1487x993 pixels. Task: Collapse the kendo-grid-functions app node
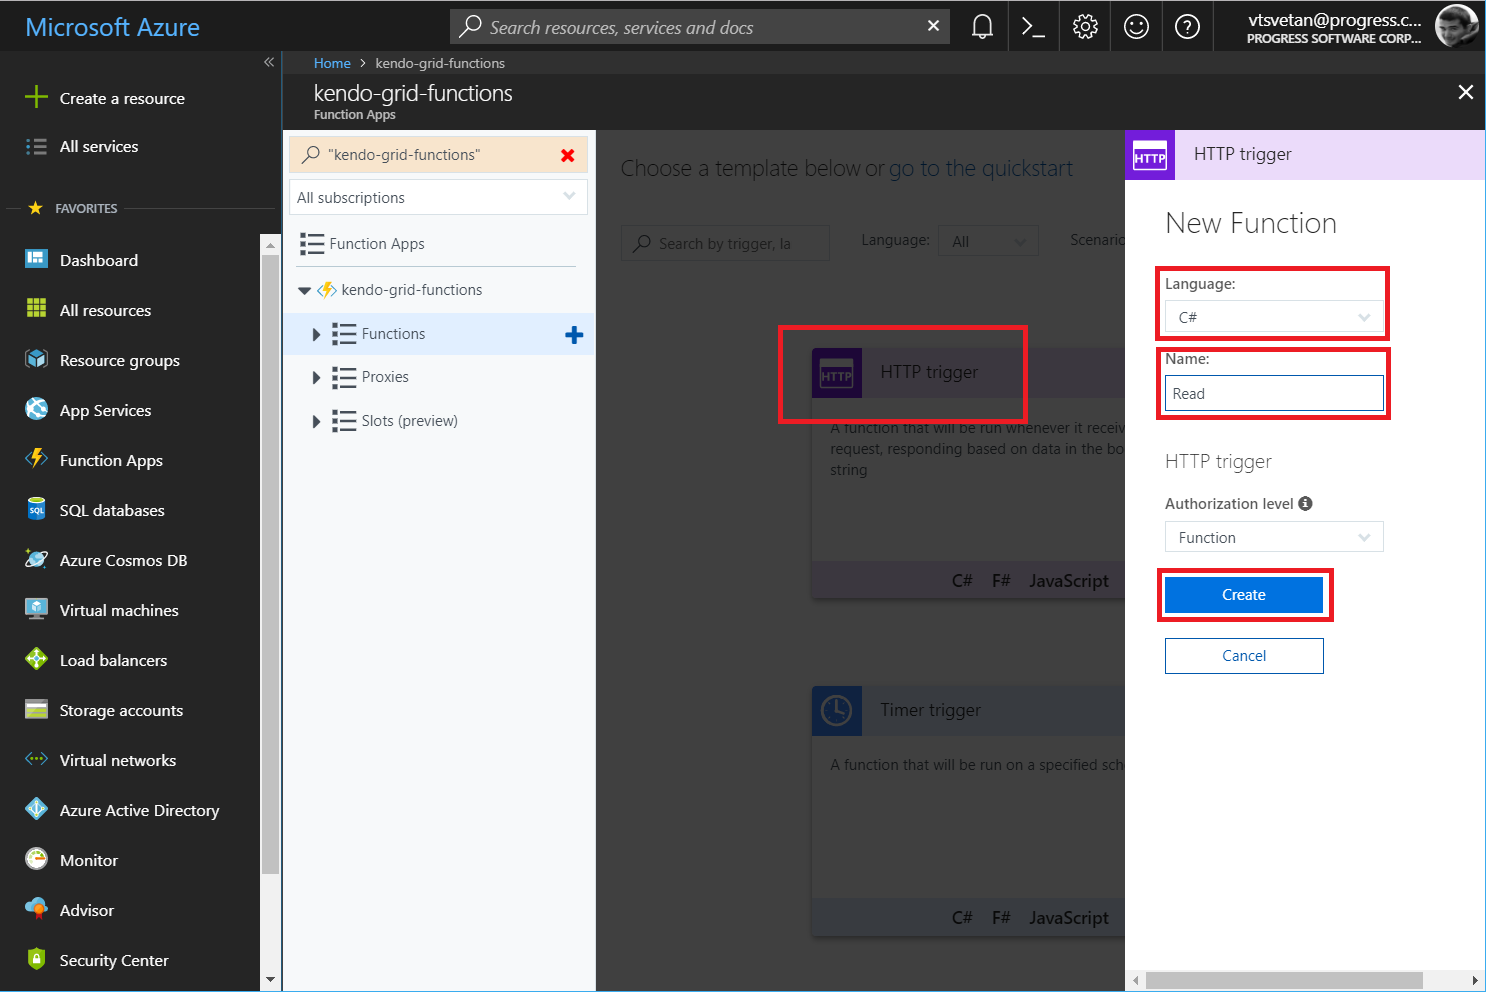305,289
